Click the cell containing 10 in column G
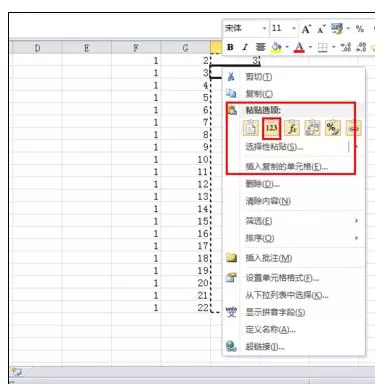Image resolution: width=375 pixels, height=384 pixels. coord(185,160)
